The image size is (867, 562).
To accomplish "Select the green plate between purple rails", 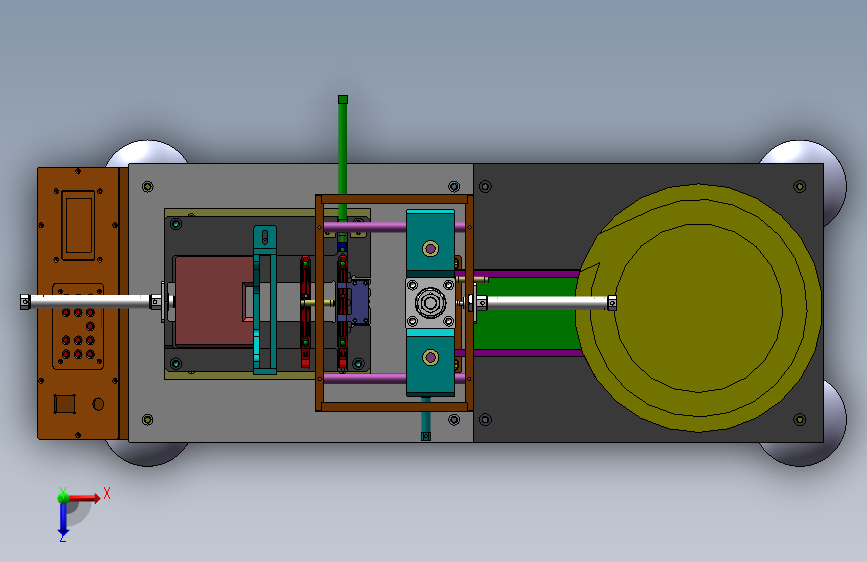I will [525, 313].
